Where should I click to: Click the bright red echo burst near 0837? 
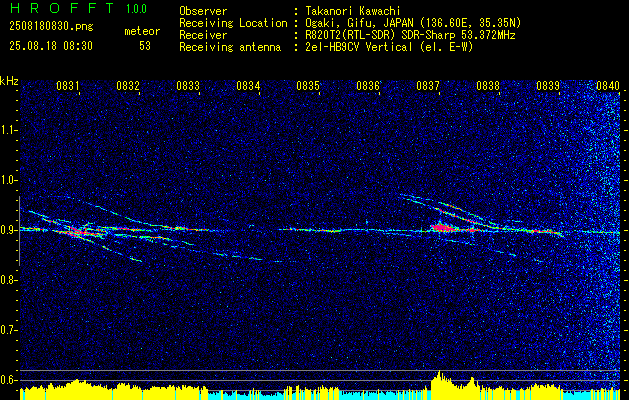tap(442, 228)
